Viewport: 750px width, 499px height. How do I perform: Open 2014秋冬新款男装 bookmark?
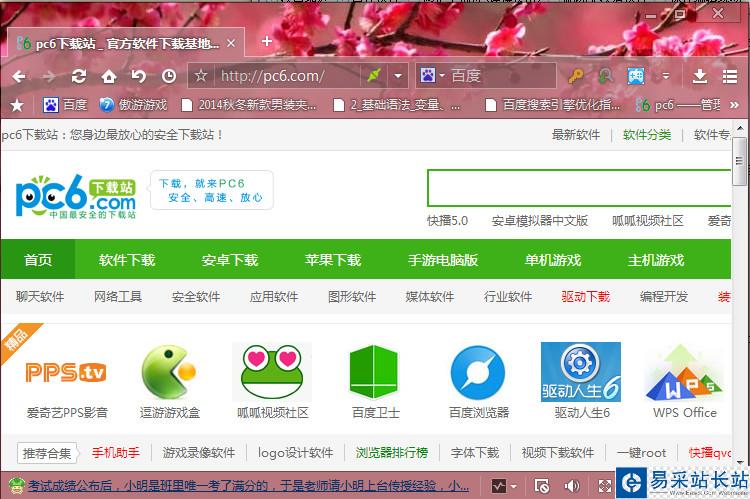[x=249, y=105]
